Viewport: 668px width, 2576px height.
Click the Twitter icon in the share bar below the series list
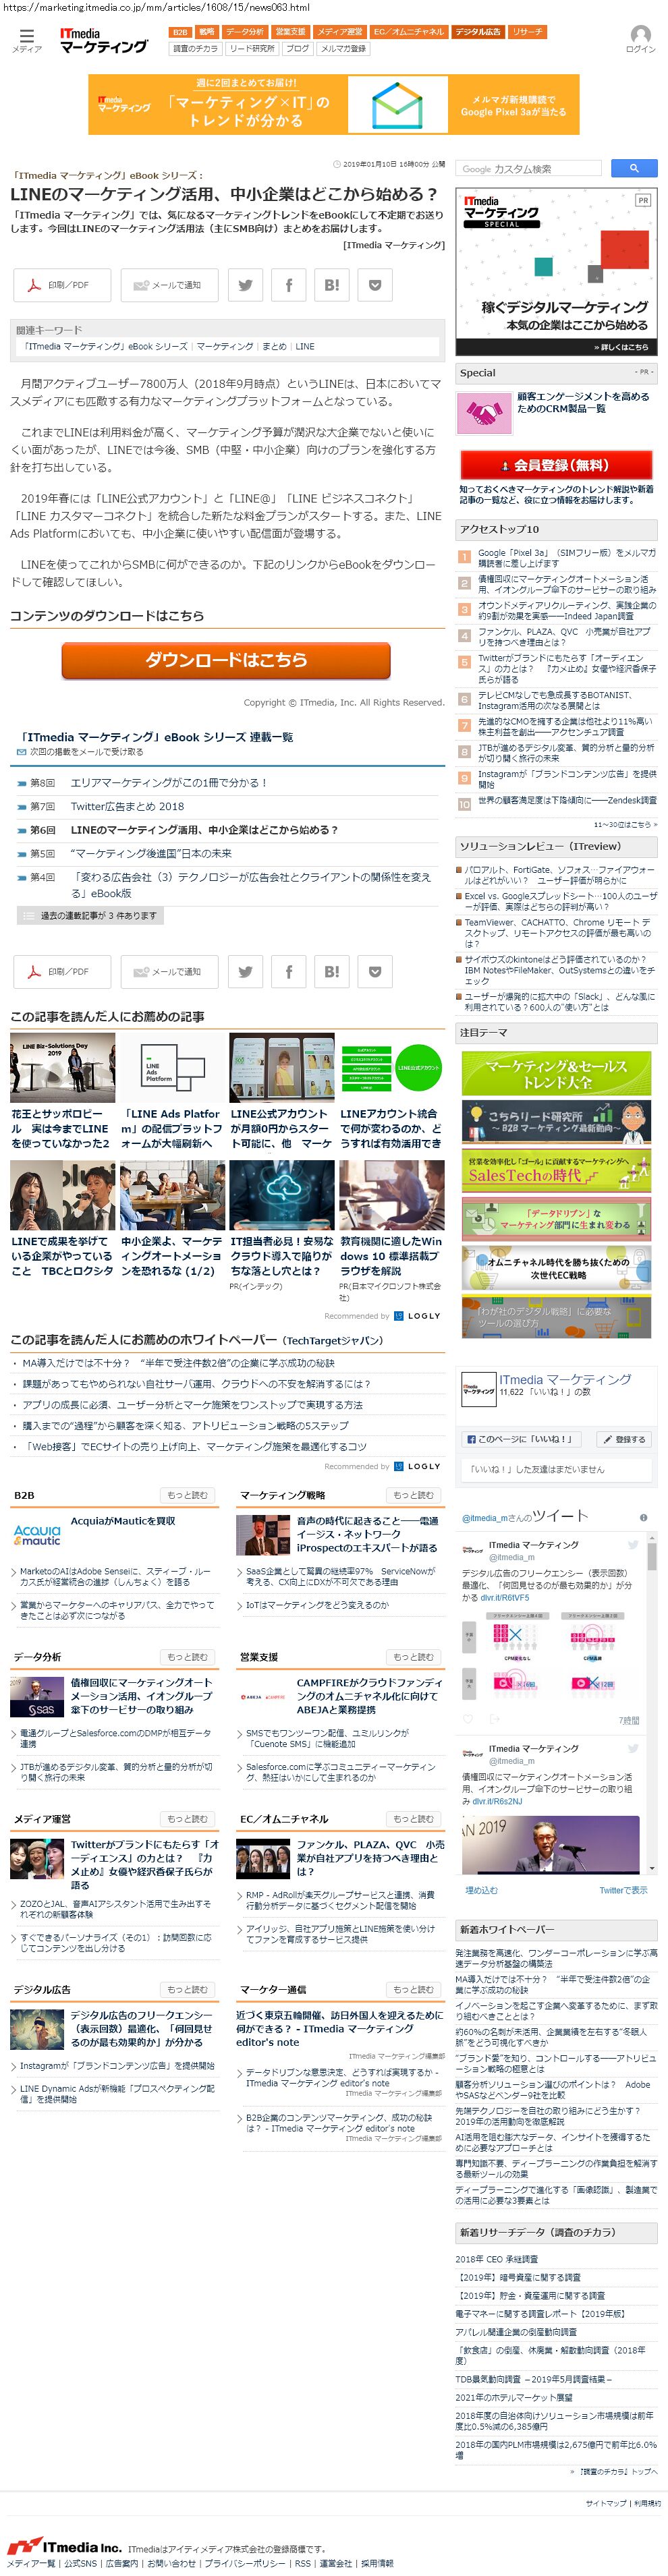pyautogui.click(x=245, y=971)
